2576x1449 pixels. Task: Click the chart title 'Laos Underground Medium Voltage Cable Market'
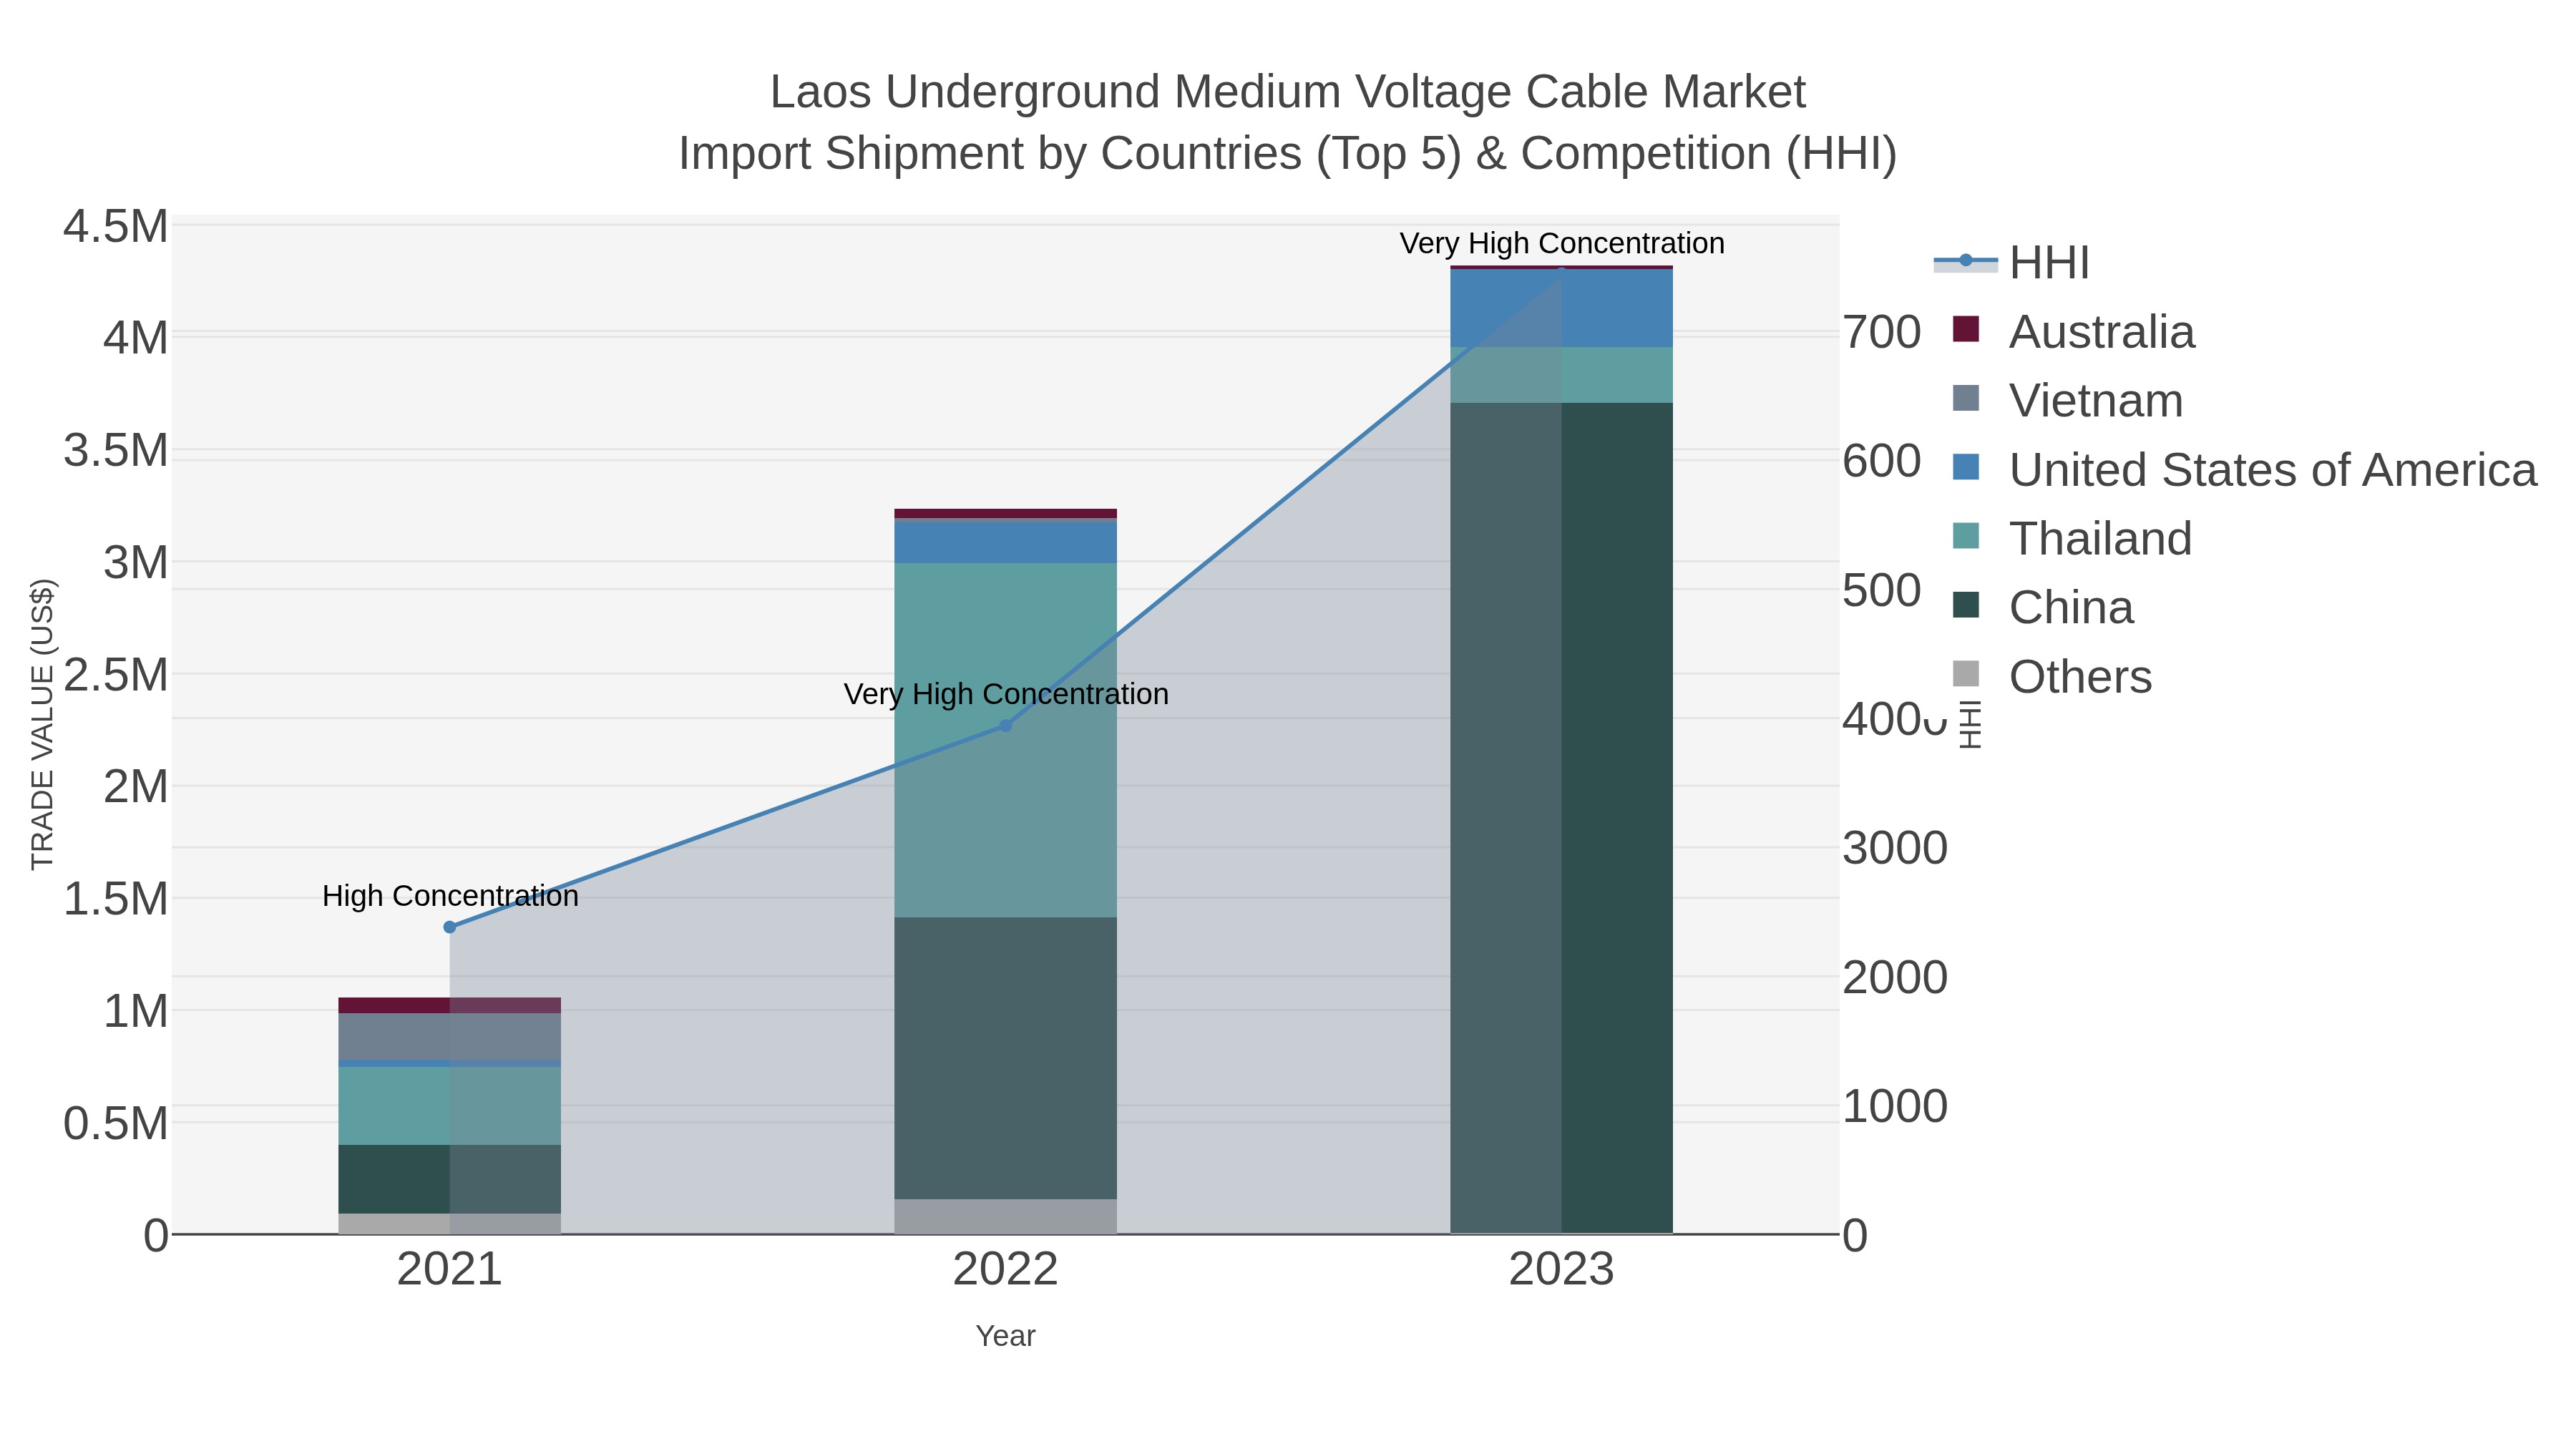(1288, 92)
